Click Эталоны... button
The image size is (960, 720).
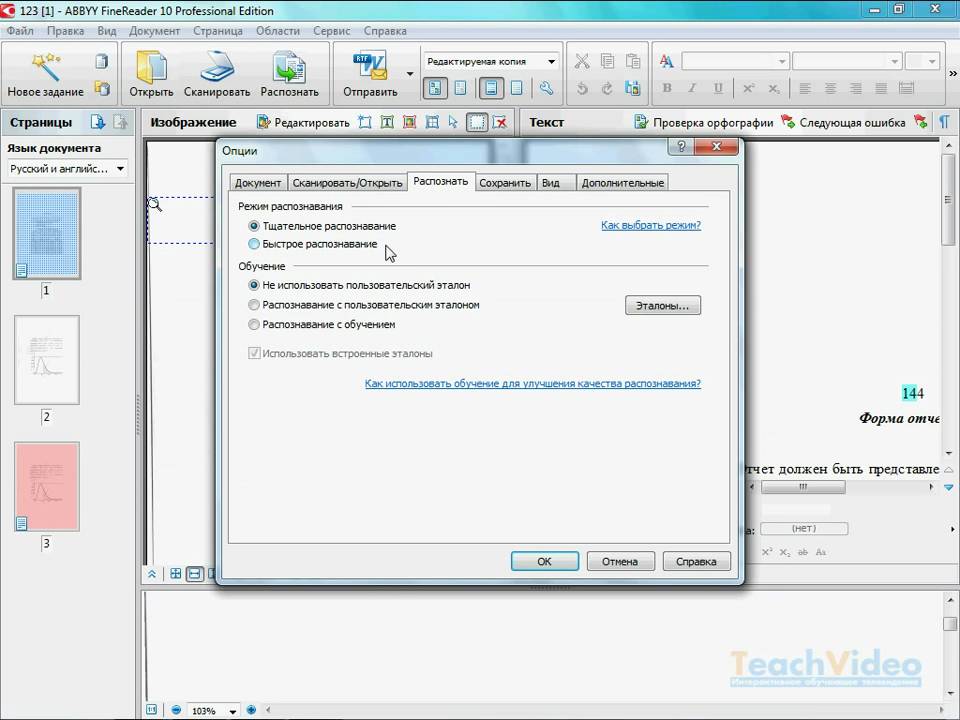point(662,306)
